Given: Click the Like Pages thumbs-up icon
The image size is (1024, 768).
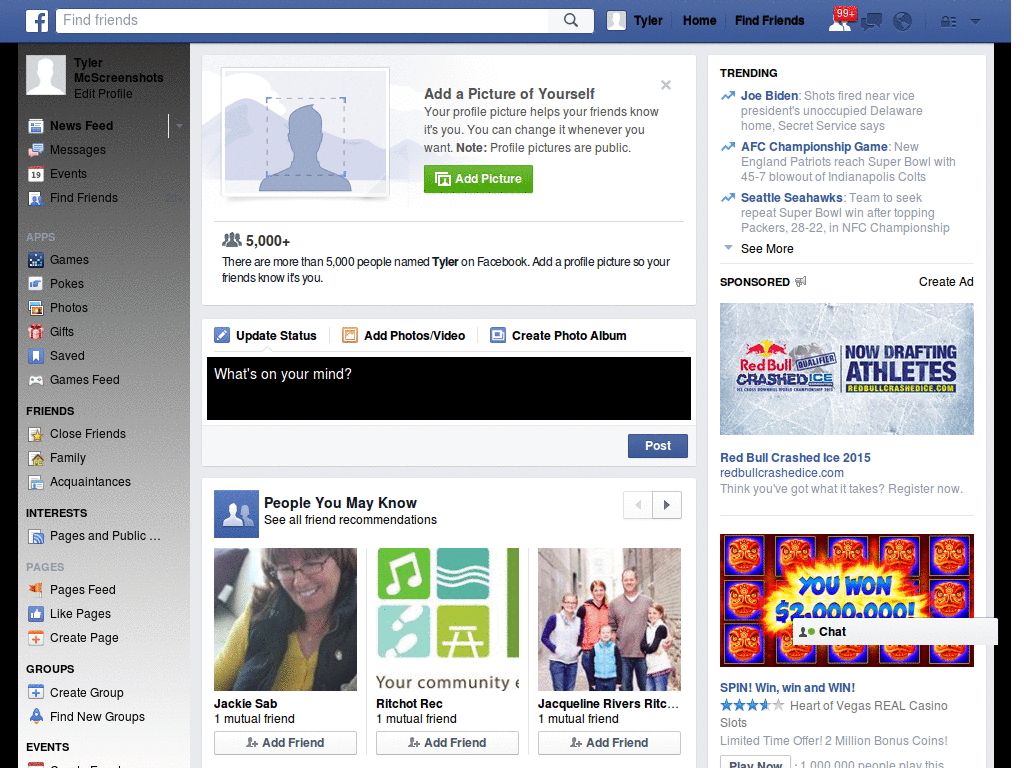Looking at the screenshot, I should [x=36, y=614].
